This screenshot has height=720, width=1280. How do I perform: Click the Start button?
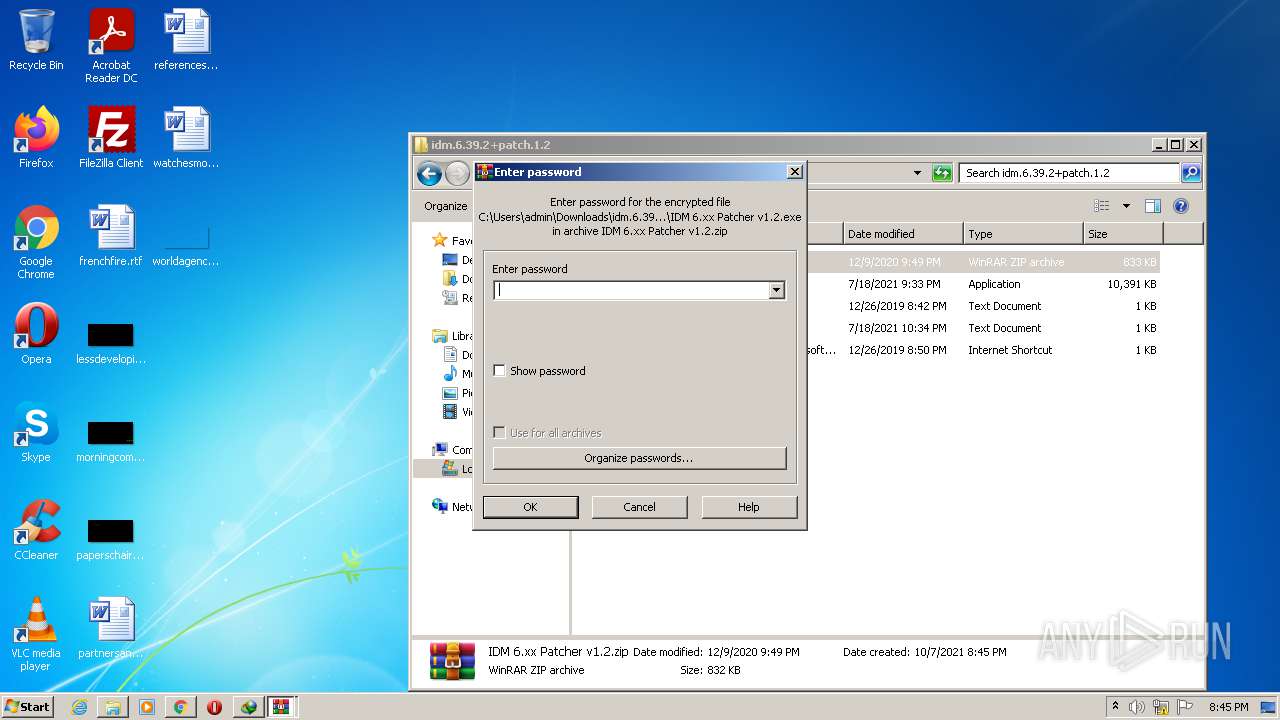27,707
